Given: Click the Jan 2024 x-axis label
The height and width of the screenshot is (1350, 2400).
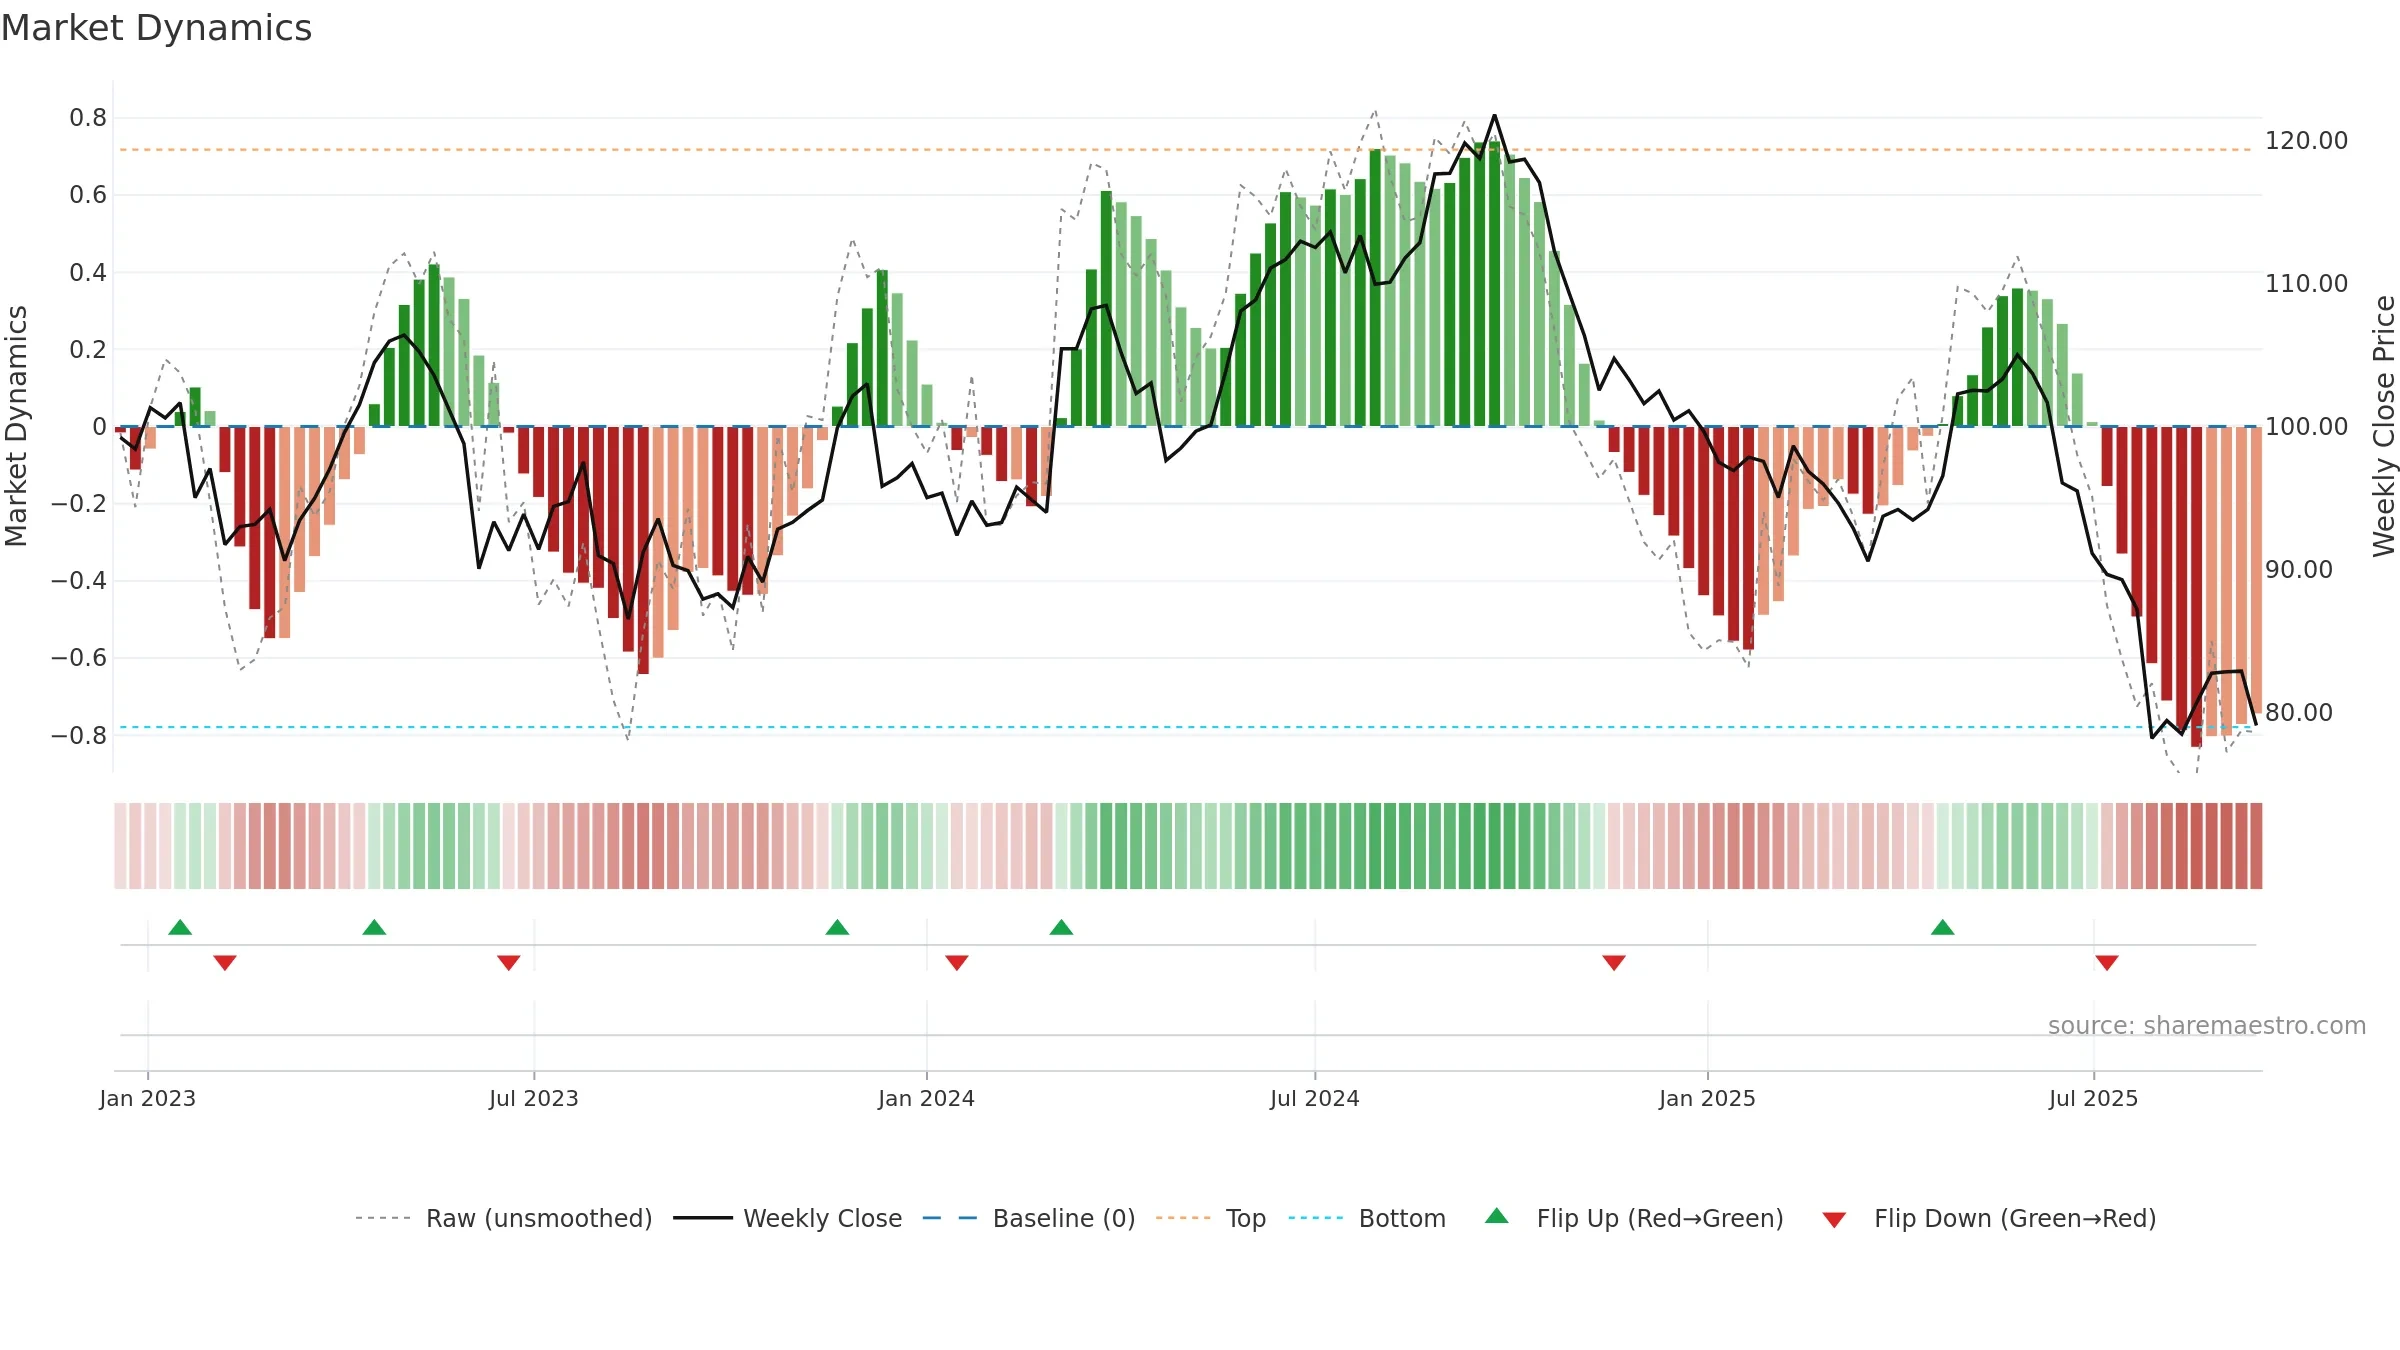Looking at the screenshot, I should (x=926, y=1098).
